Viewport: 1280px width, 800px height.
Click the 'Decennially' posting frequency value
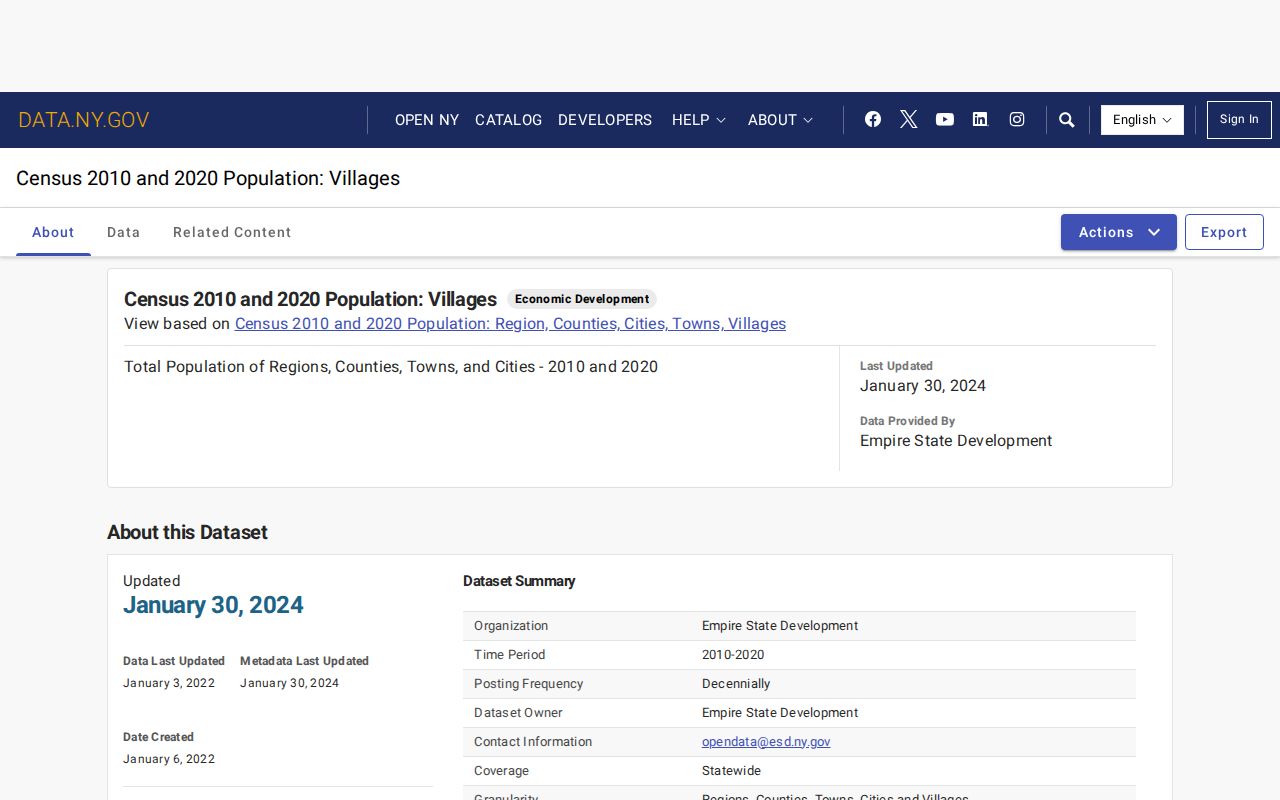tap(736, 684)
